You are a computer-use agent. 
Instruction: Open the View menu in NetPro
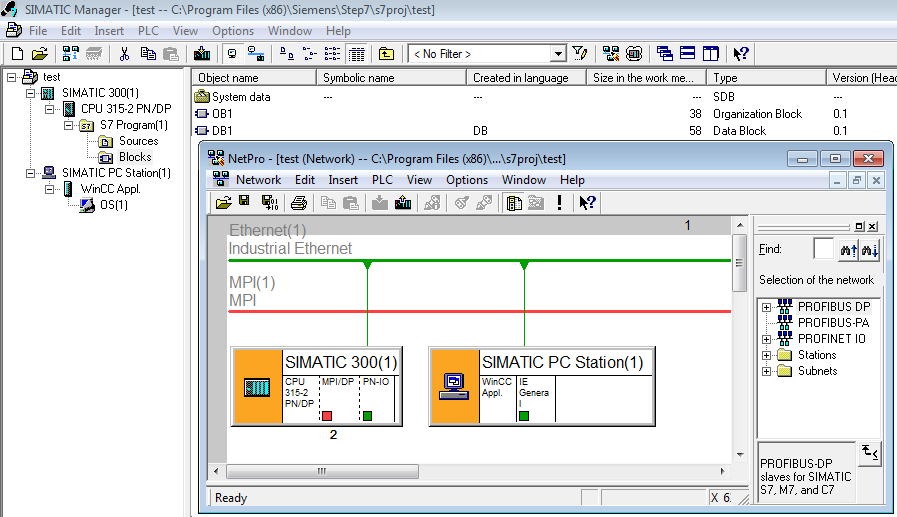pos(419,180)
